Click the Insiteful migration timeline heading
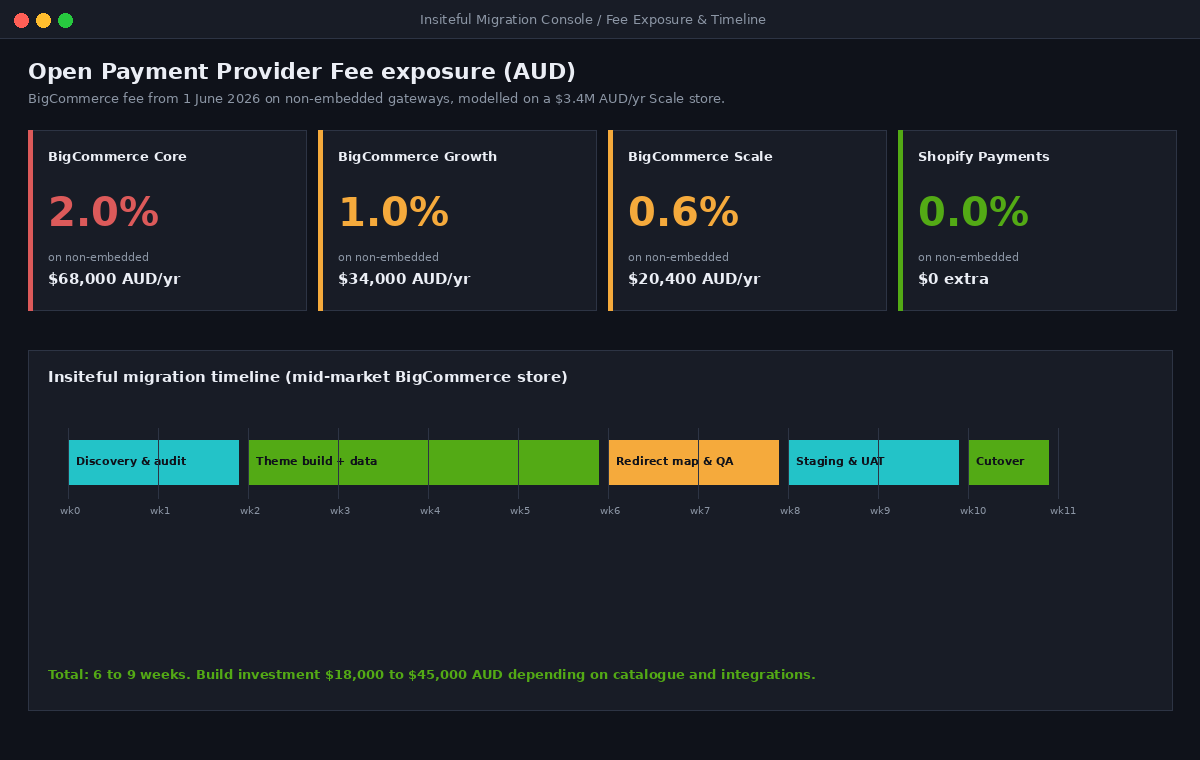 pyautogui.click(x=308, y=377)
